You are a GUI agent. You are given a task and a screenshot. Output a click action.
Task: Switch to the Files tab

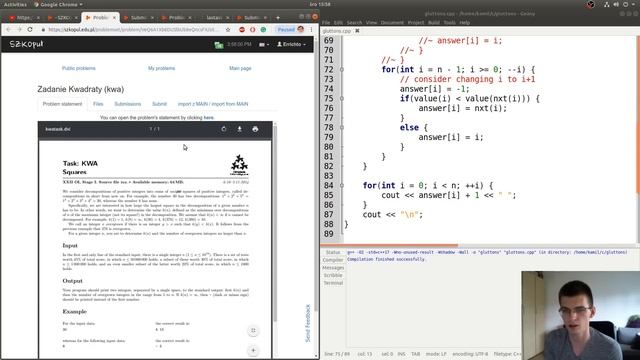[x=98, y=104]
